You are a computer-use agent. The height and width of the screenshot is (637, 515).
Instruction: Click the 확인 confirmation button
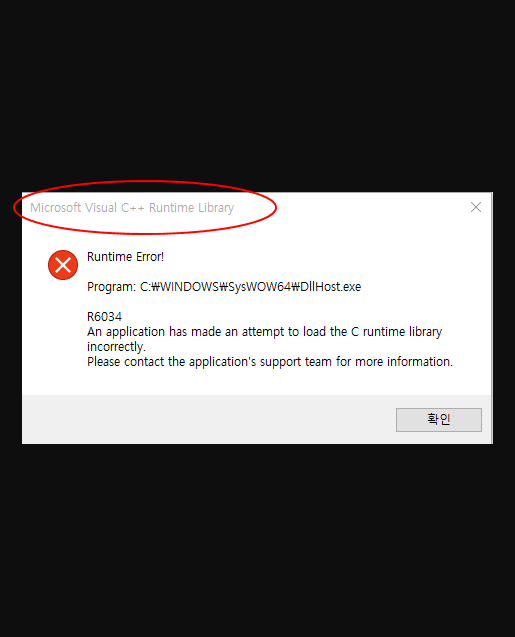[x=439, y=420]
